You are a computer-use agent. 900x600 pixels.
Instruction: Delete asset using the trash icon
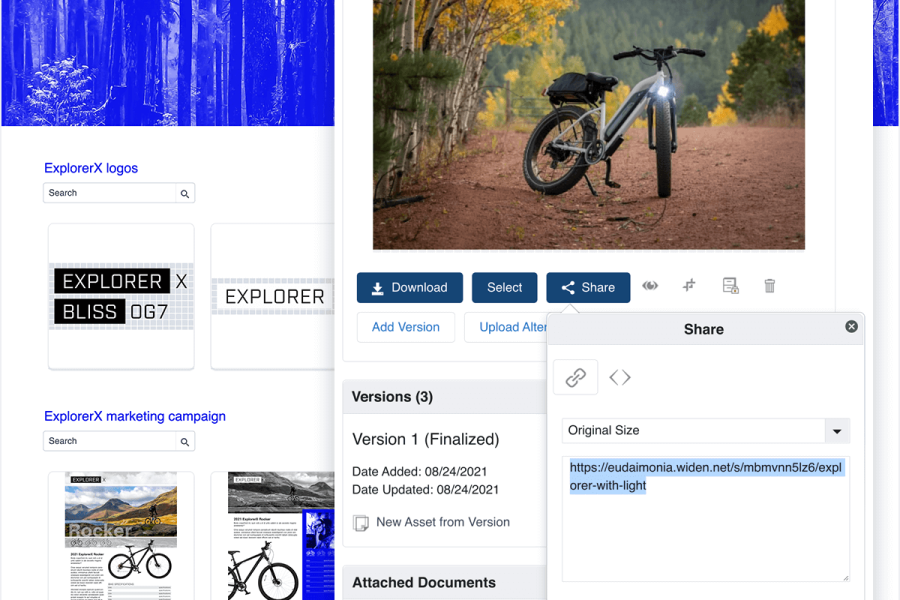pyautogui.click(x=769, y=286)
